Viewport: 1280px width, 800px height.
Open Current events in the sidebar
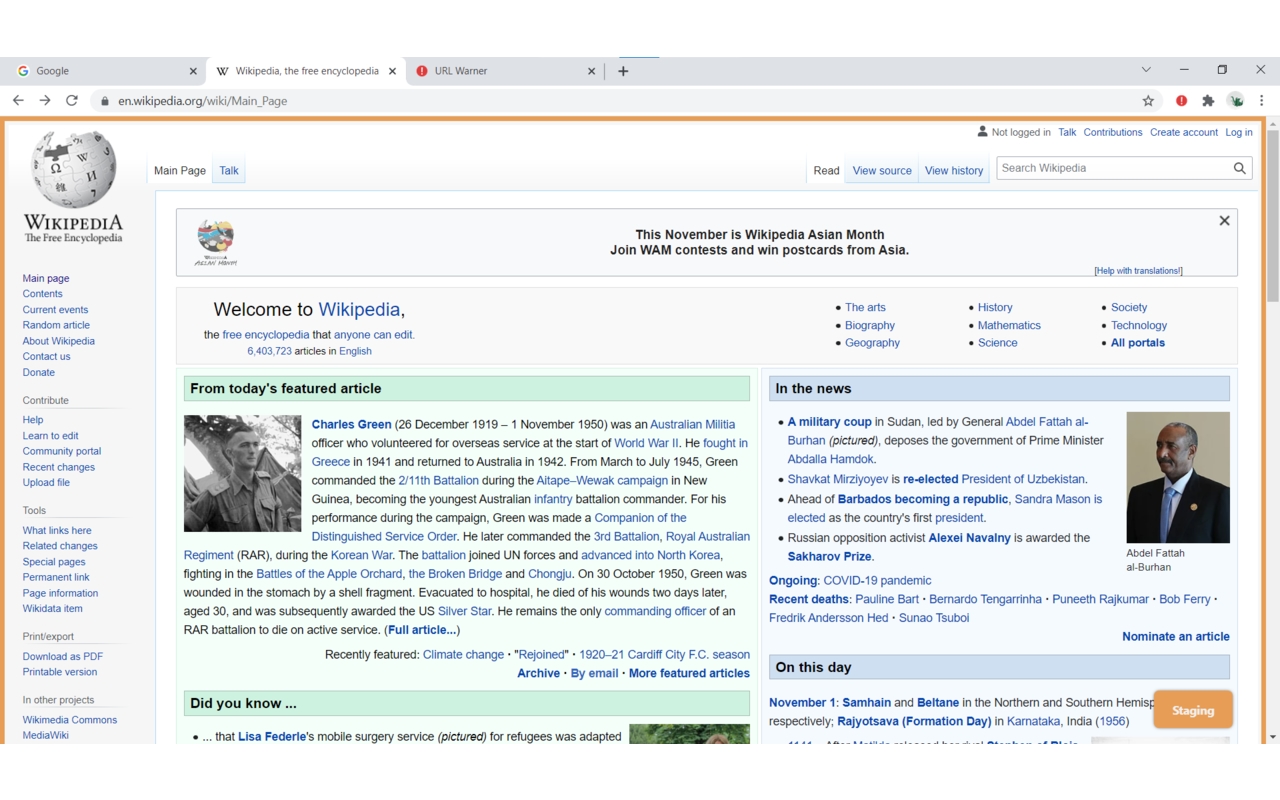pos(55,310)
